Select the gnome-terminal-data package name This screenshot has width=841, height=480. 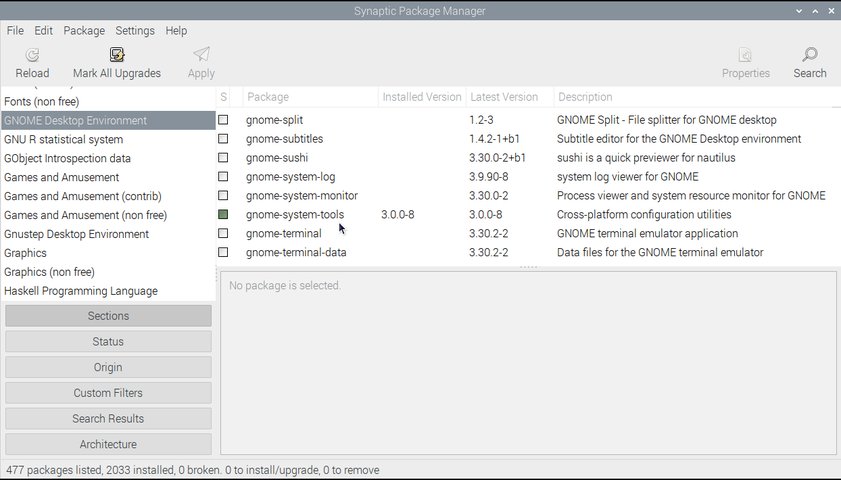[x=296, y=252]
